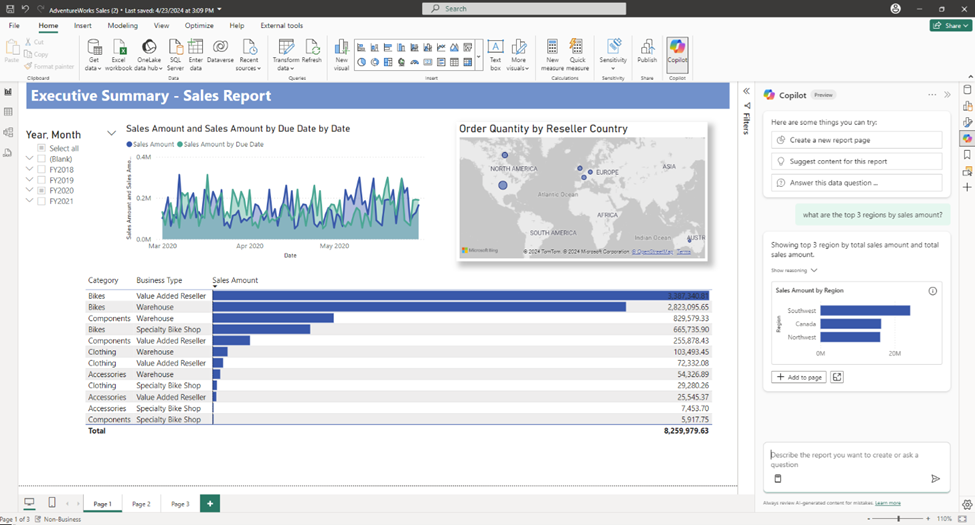Click Create a new report page suggestion
The image size is (975, 525).
pos(856,140)
